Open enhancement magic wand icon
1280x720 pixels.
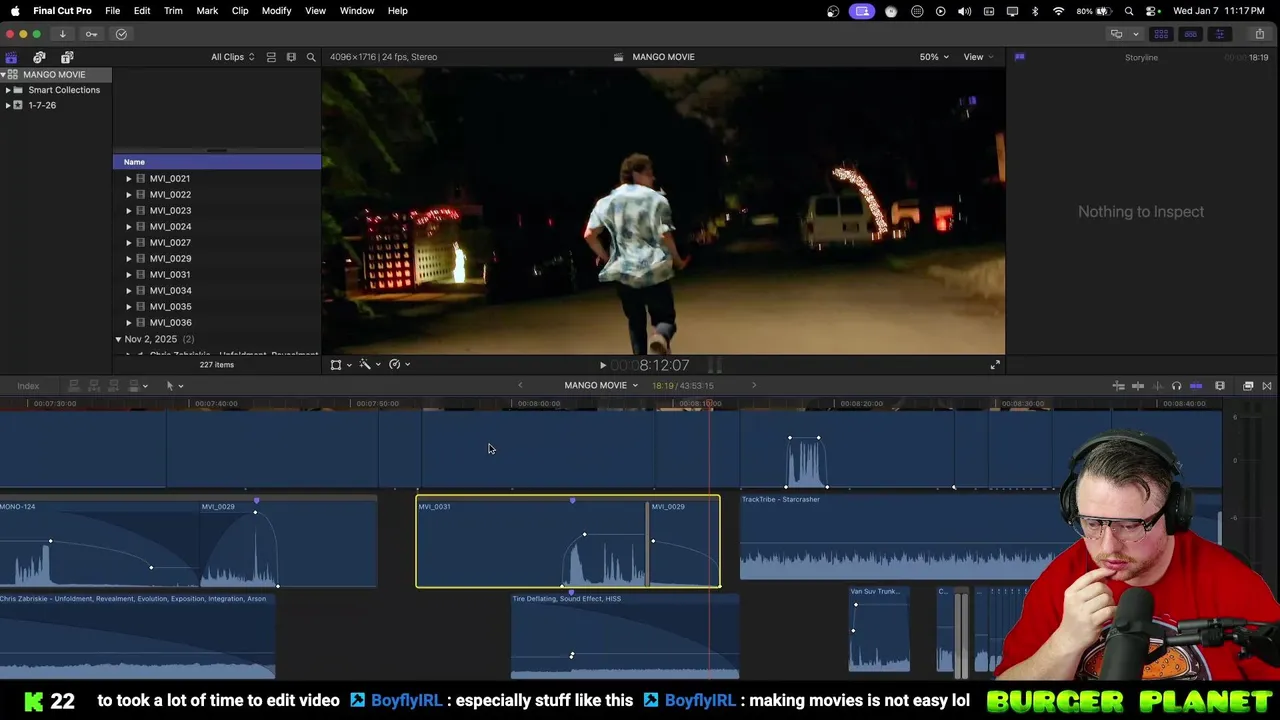tap(366, 365)
